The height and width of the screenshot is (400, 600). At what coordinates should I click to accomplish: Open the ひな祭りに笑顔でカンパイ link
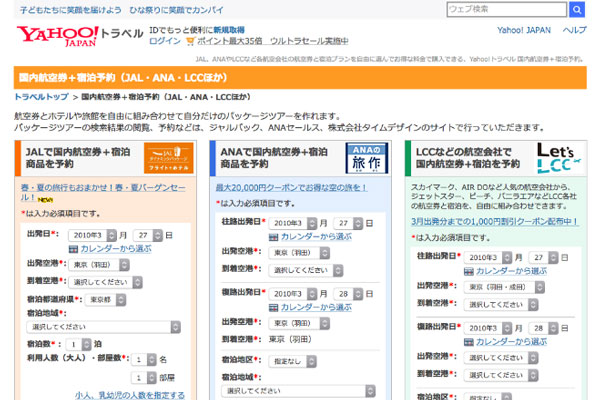point(176,10)
